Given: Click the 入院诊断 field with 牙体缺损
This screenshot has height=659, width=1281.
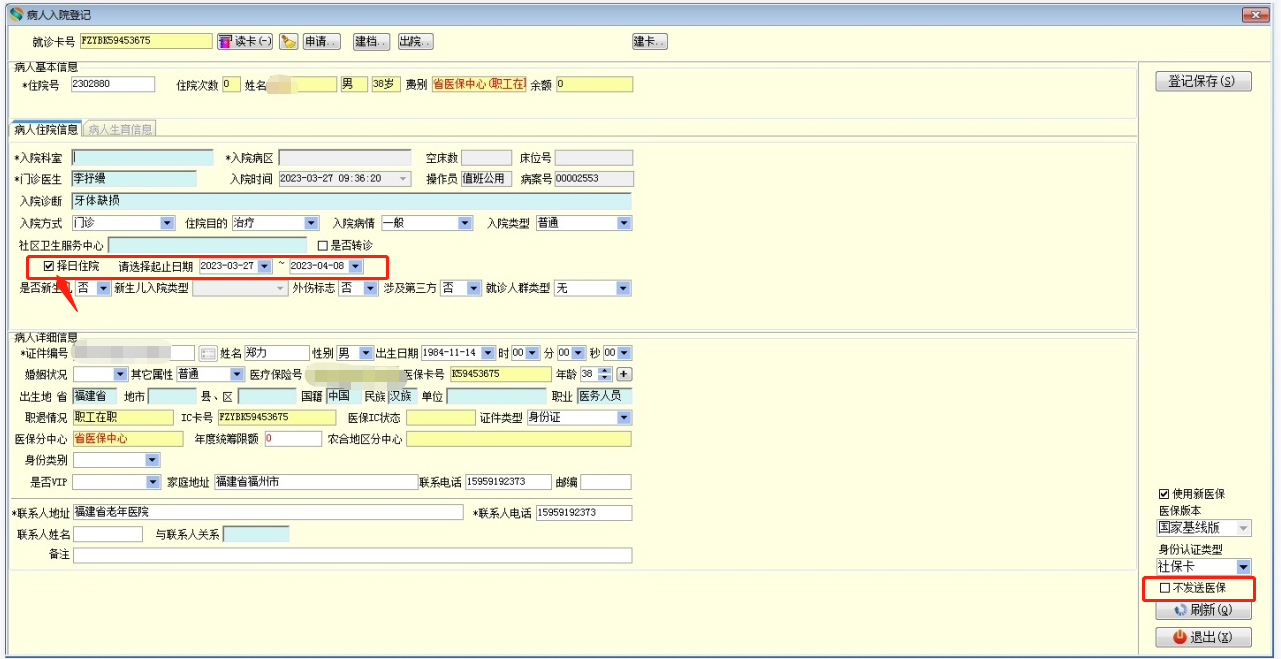Looking at the screenshot, I should click(352, 201).
